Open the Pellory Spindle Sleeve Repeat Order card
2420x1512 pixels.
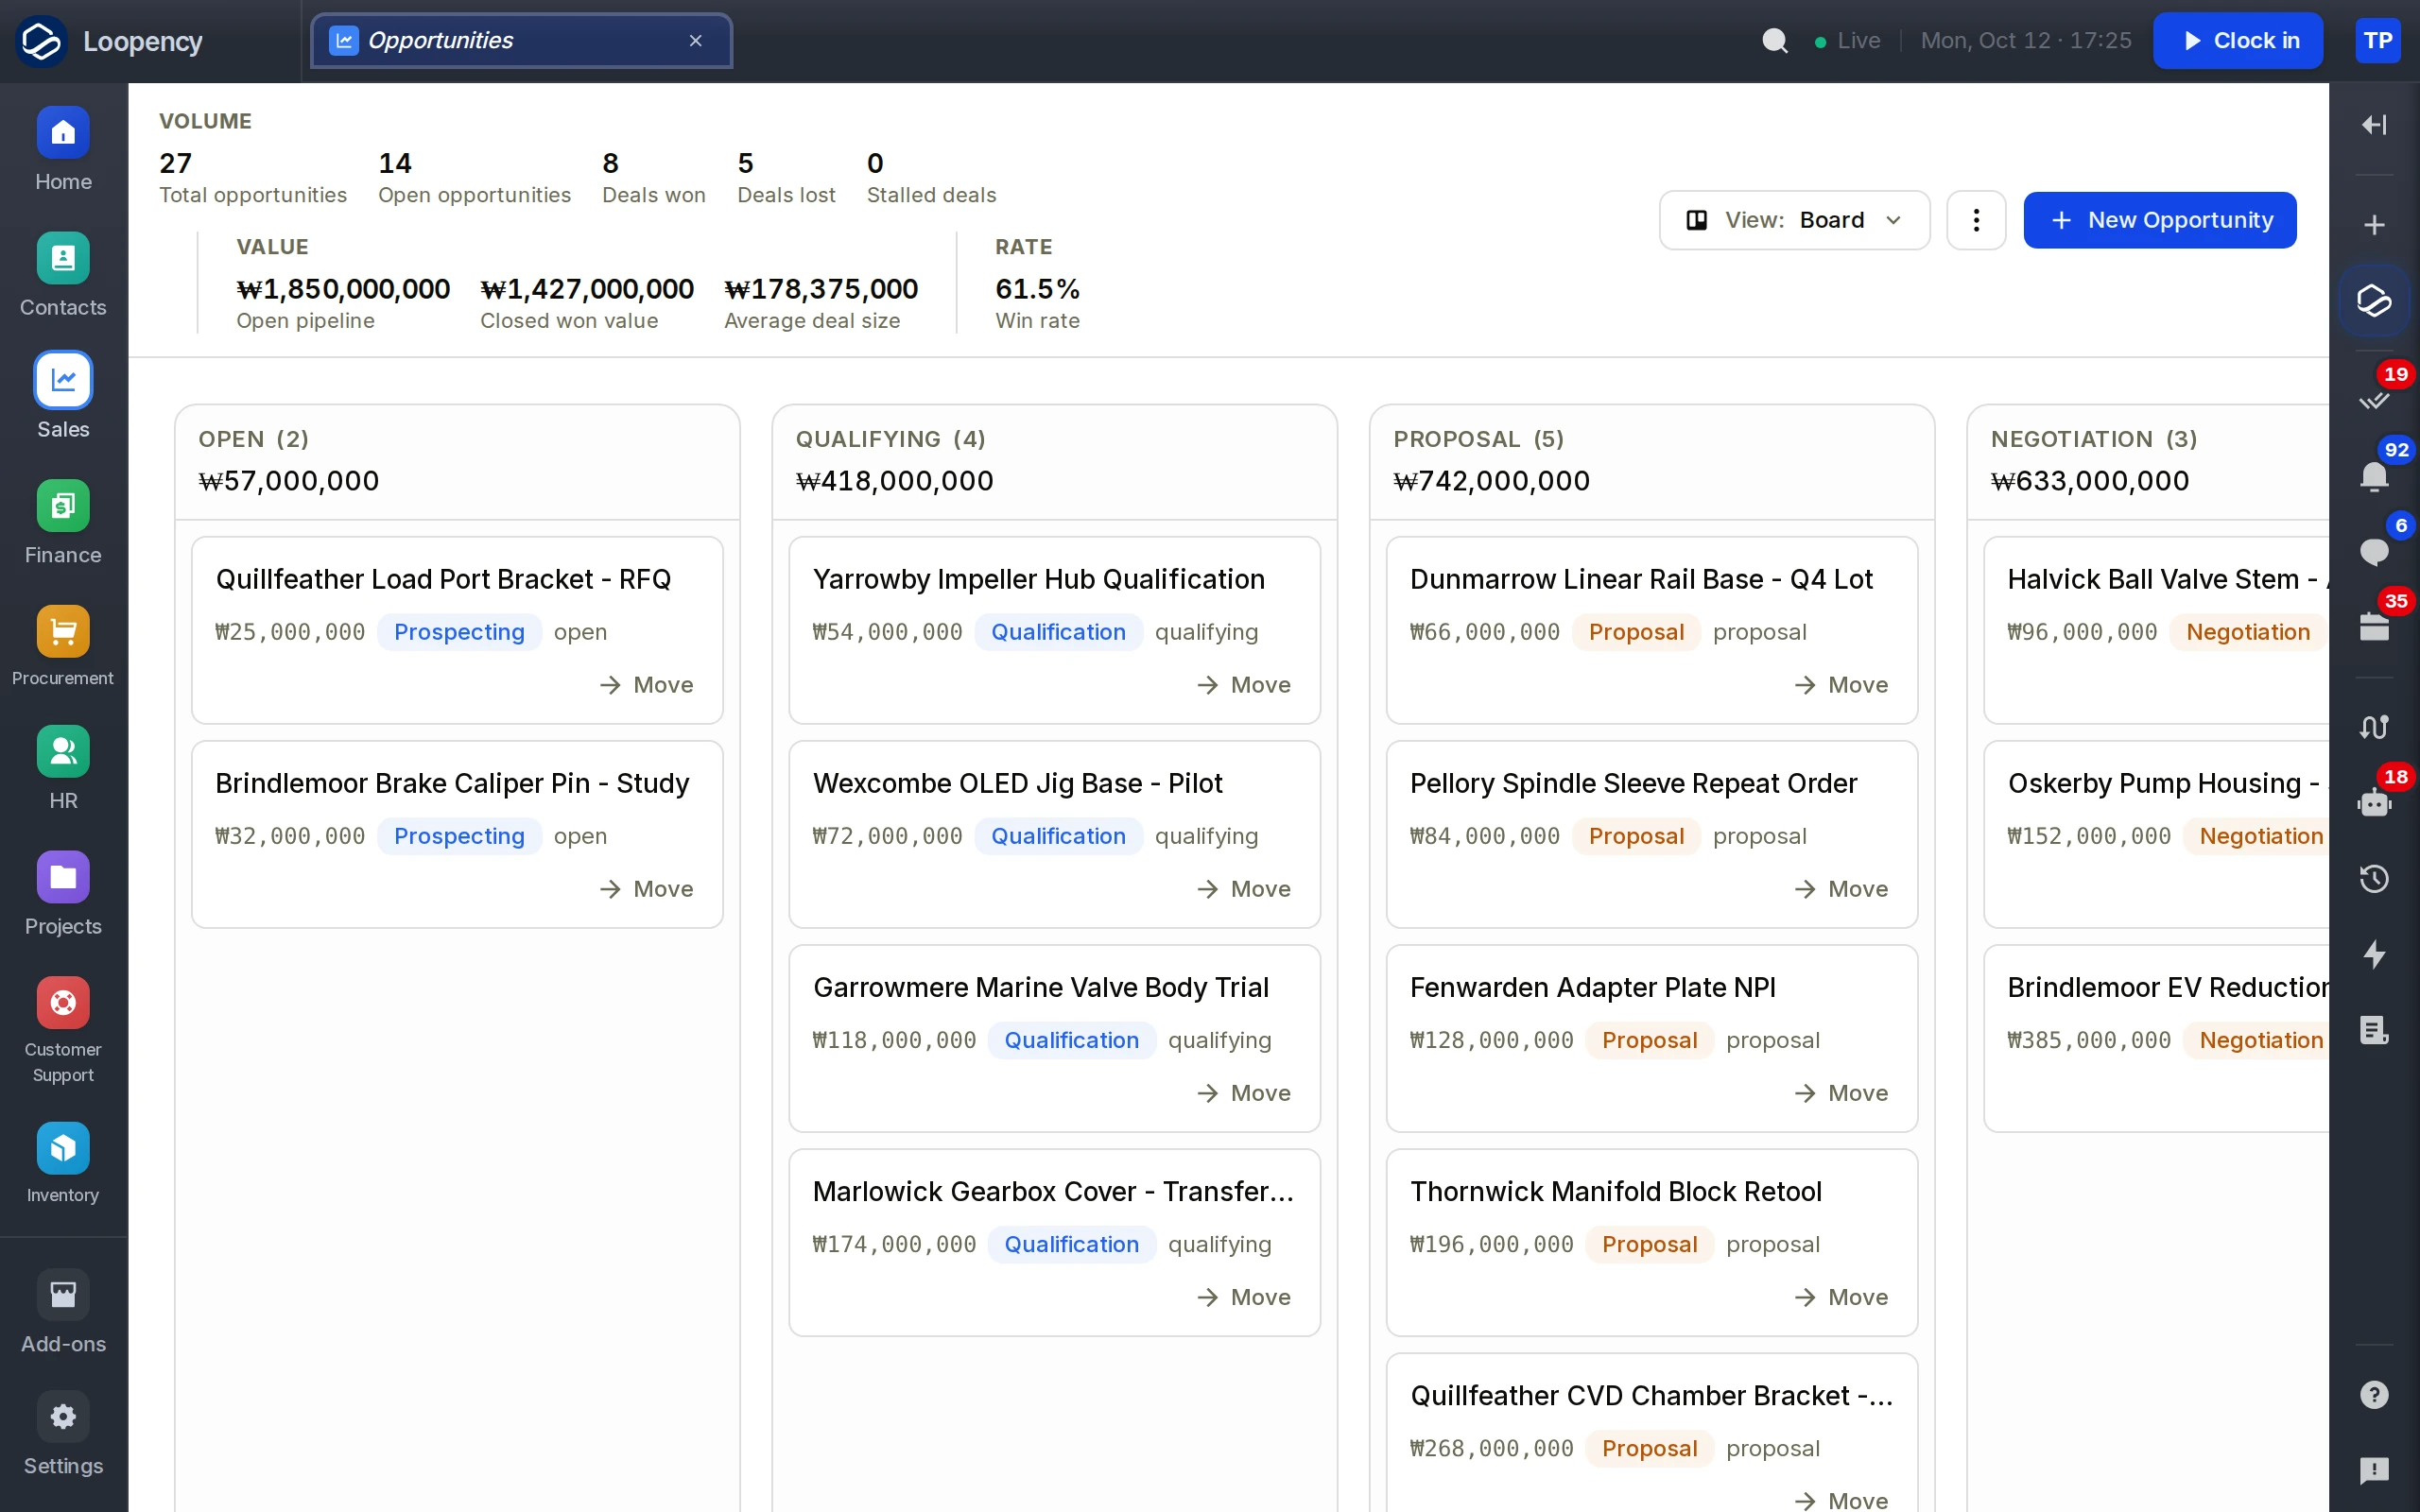pos(1652,834)
